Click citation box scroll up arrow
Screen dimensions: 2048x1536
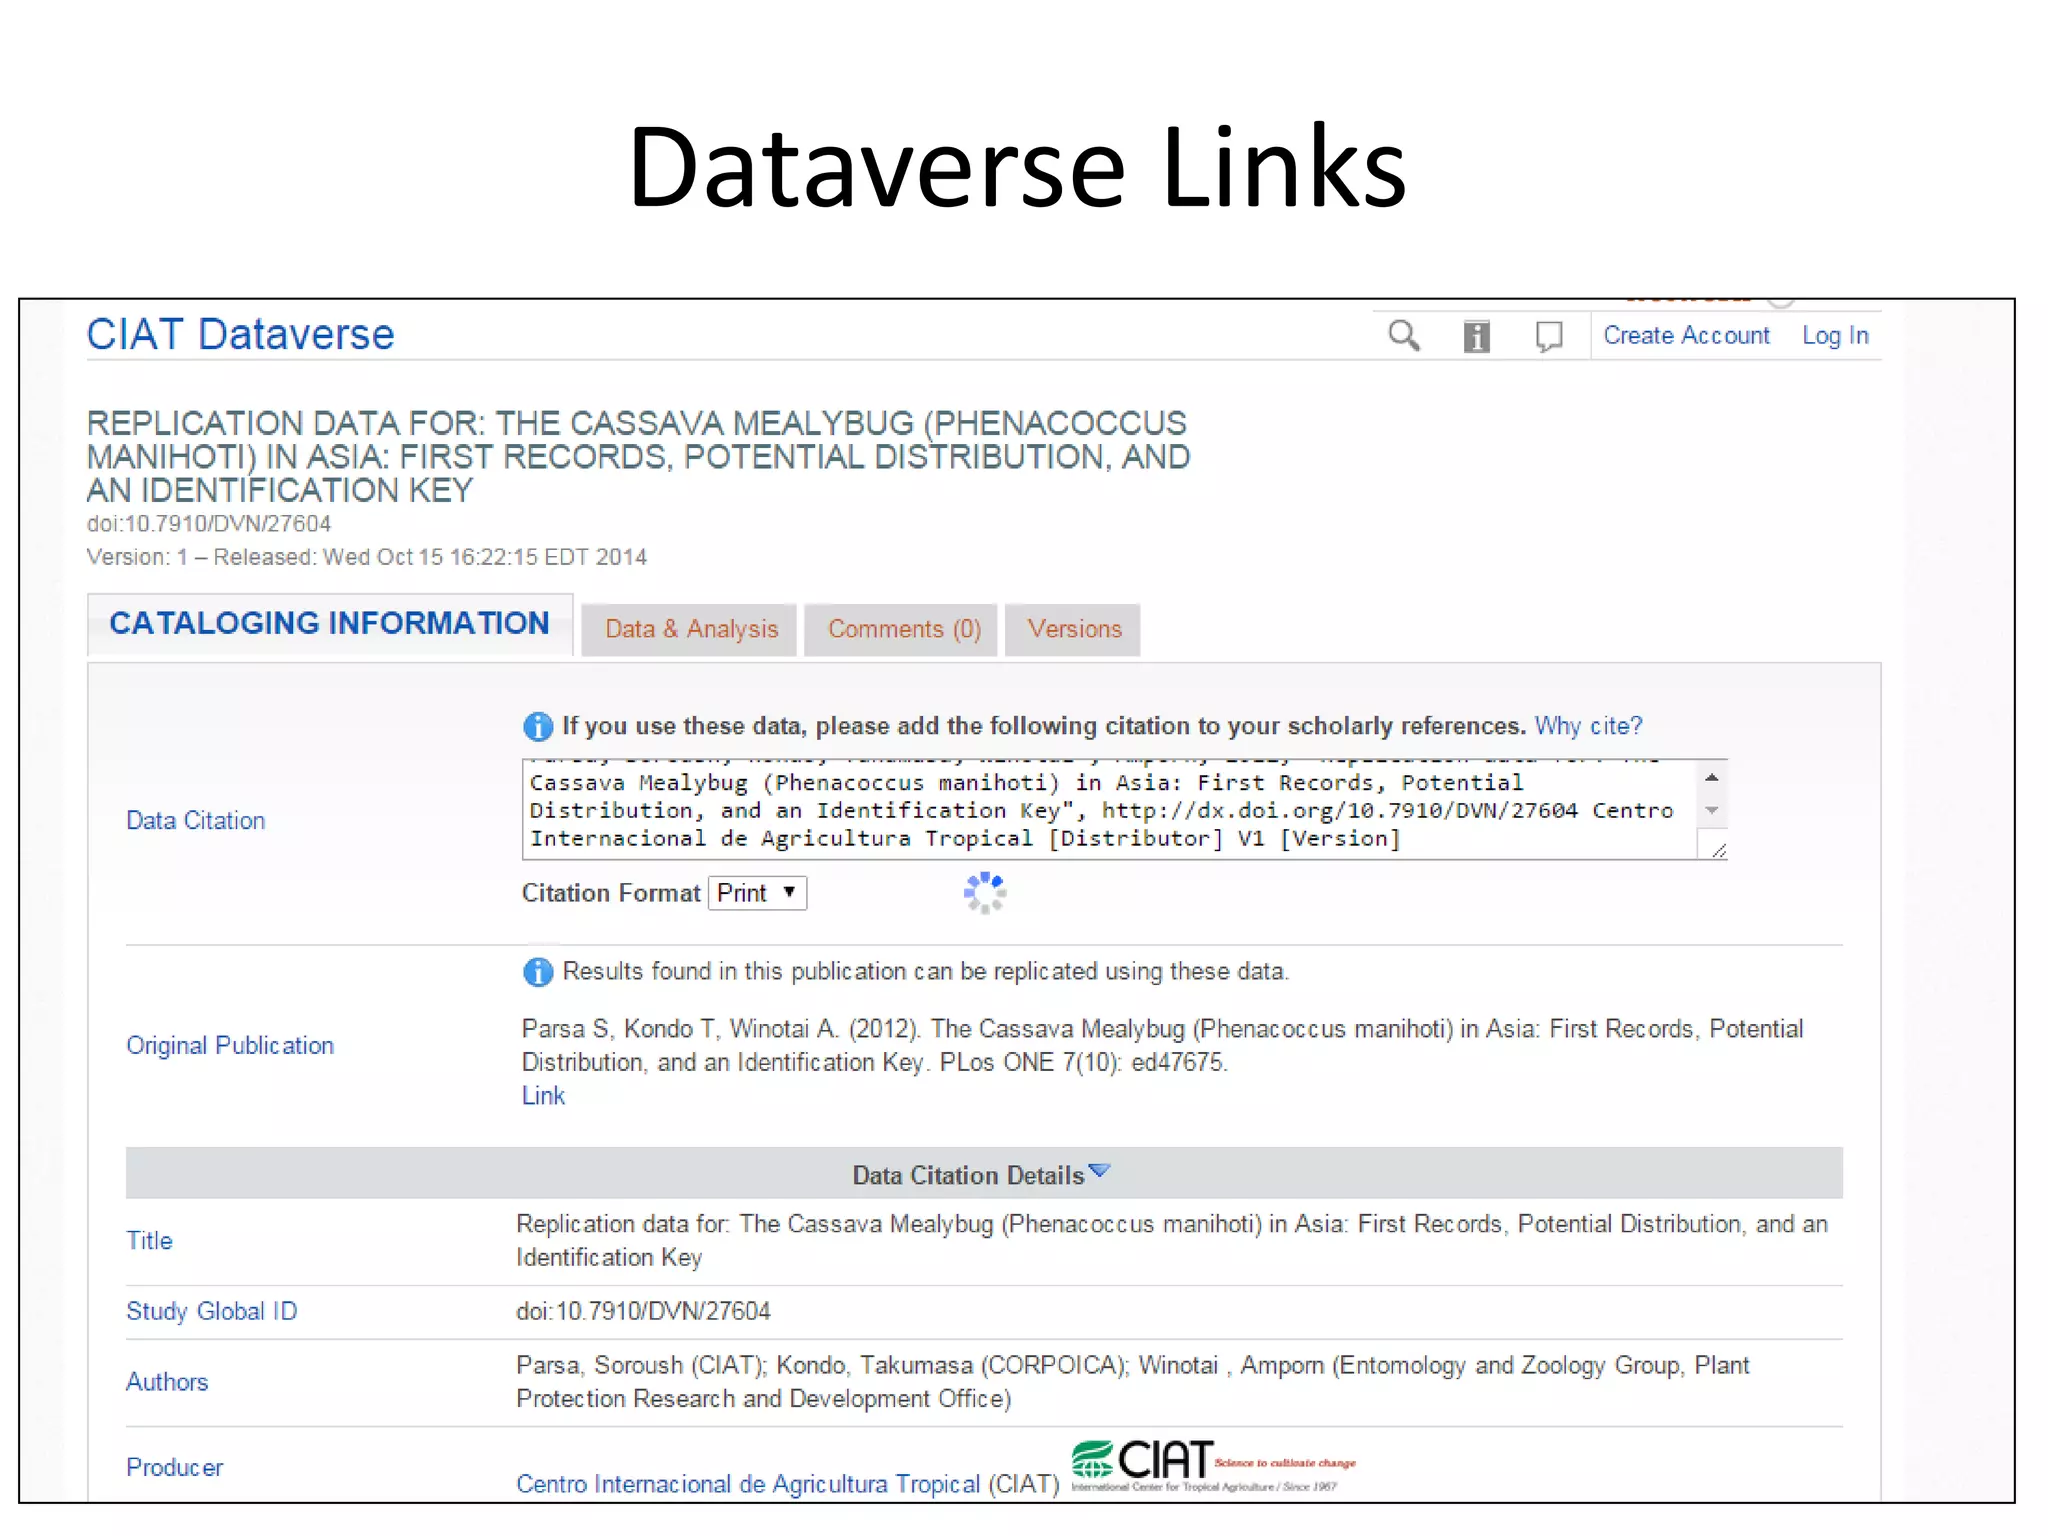click(x=1712, y=778)
